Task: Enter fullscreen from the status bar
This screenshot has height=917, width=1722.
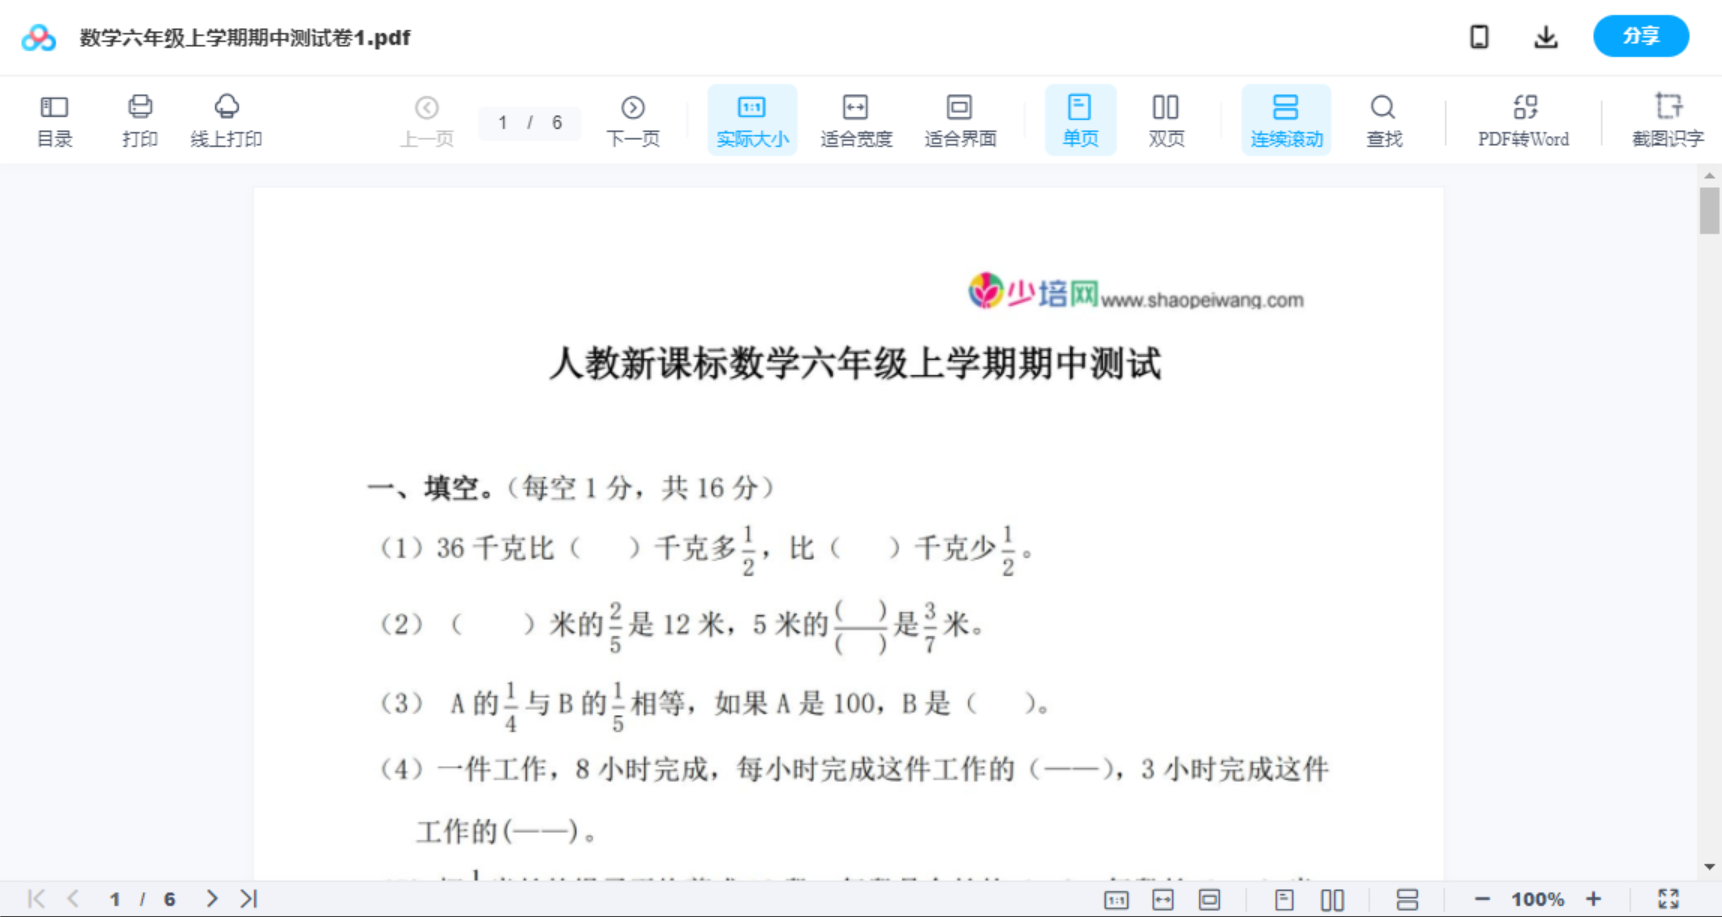Action: [1666, 898]
